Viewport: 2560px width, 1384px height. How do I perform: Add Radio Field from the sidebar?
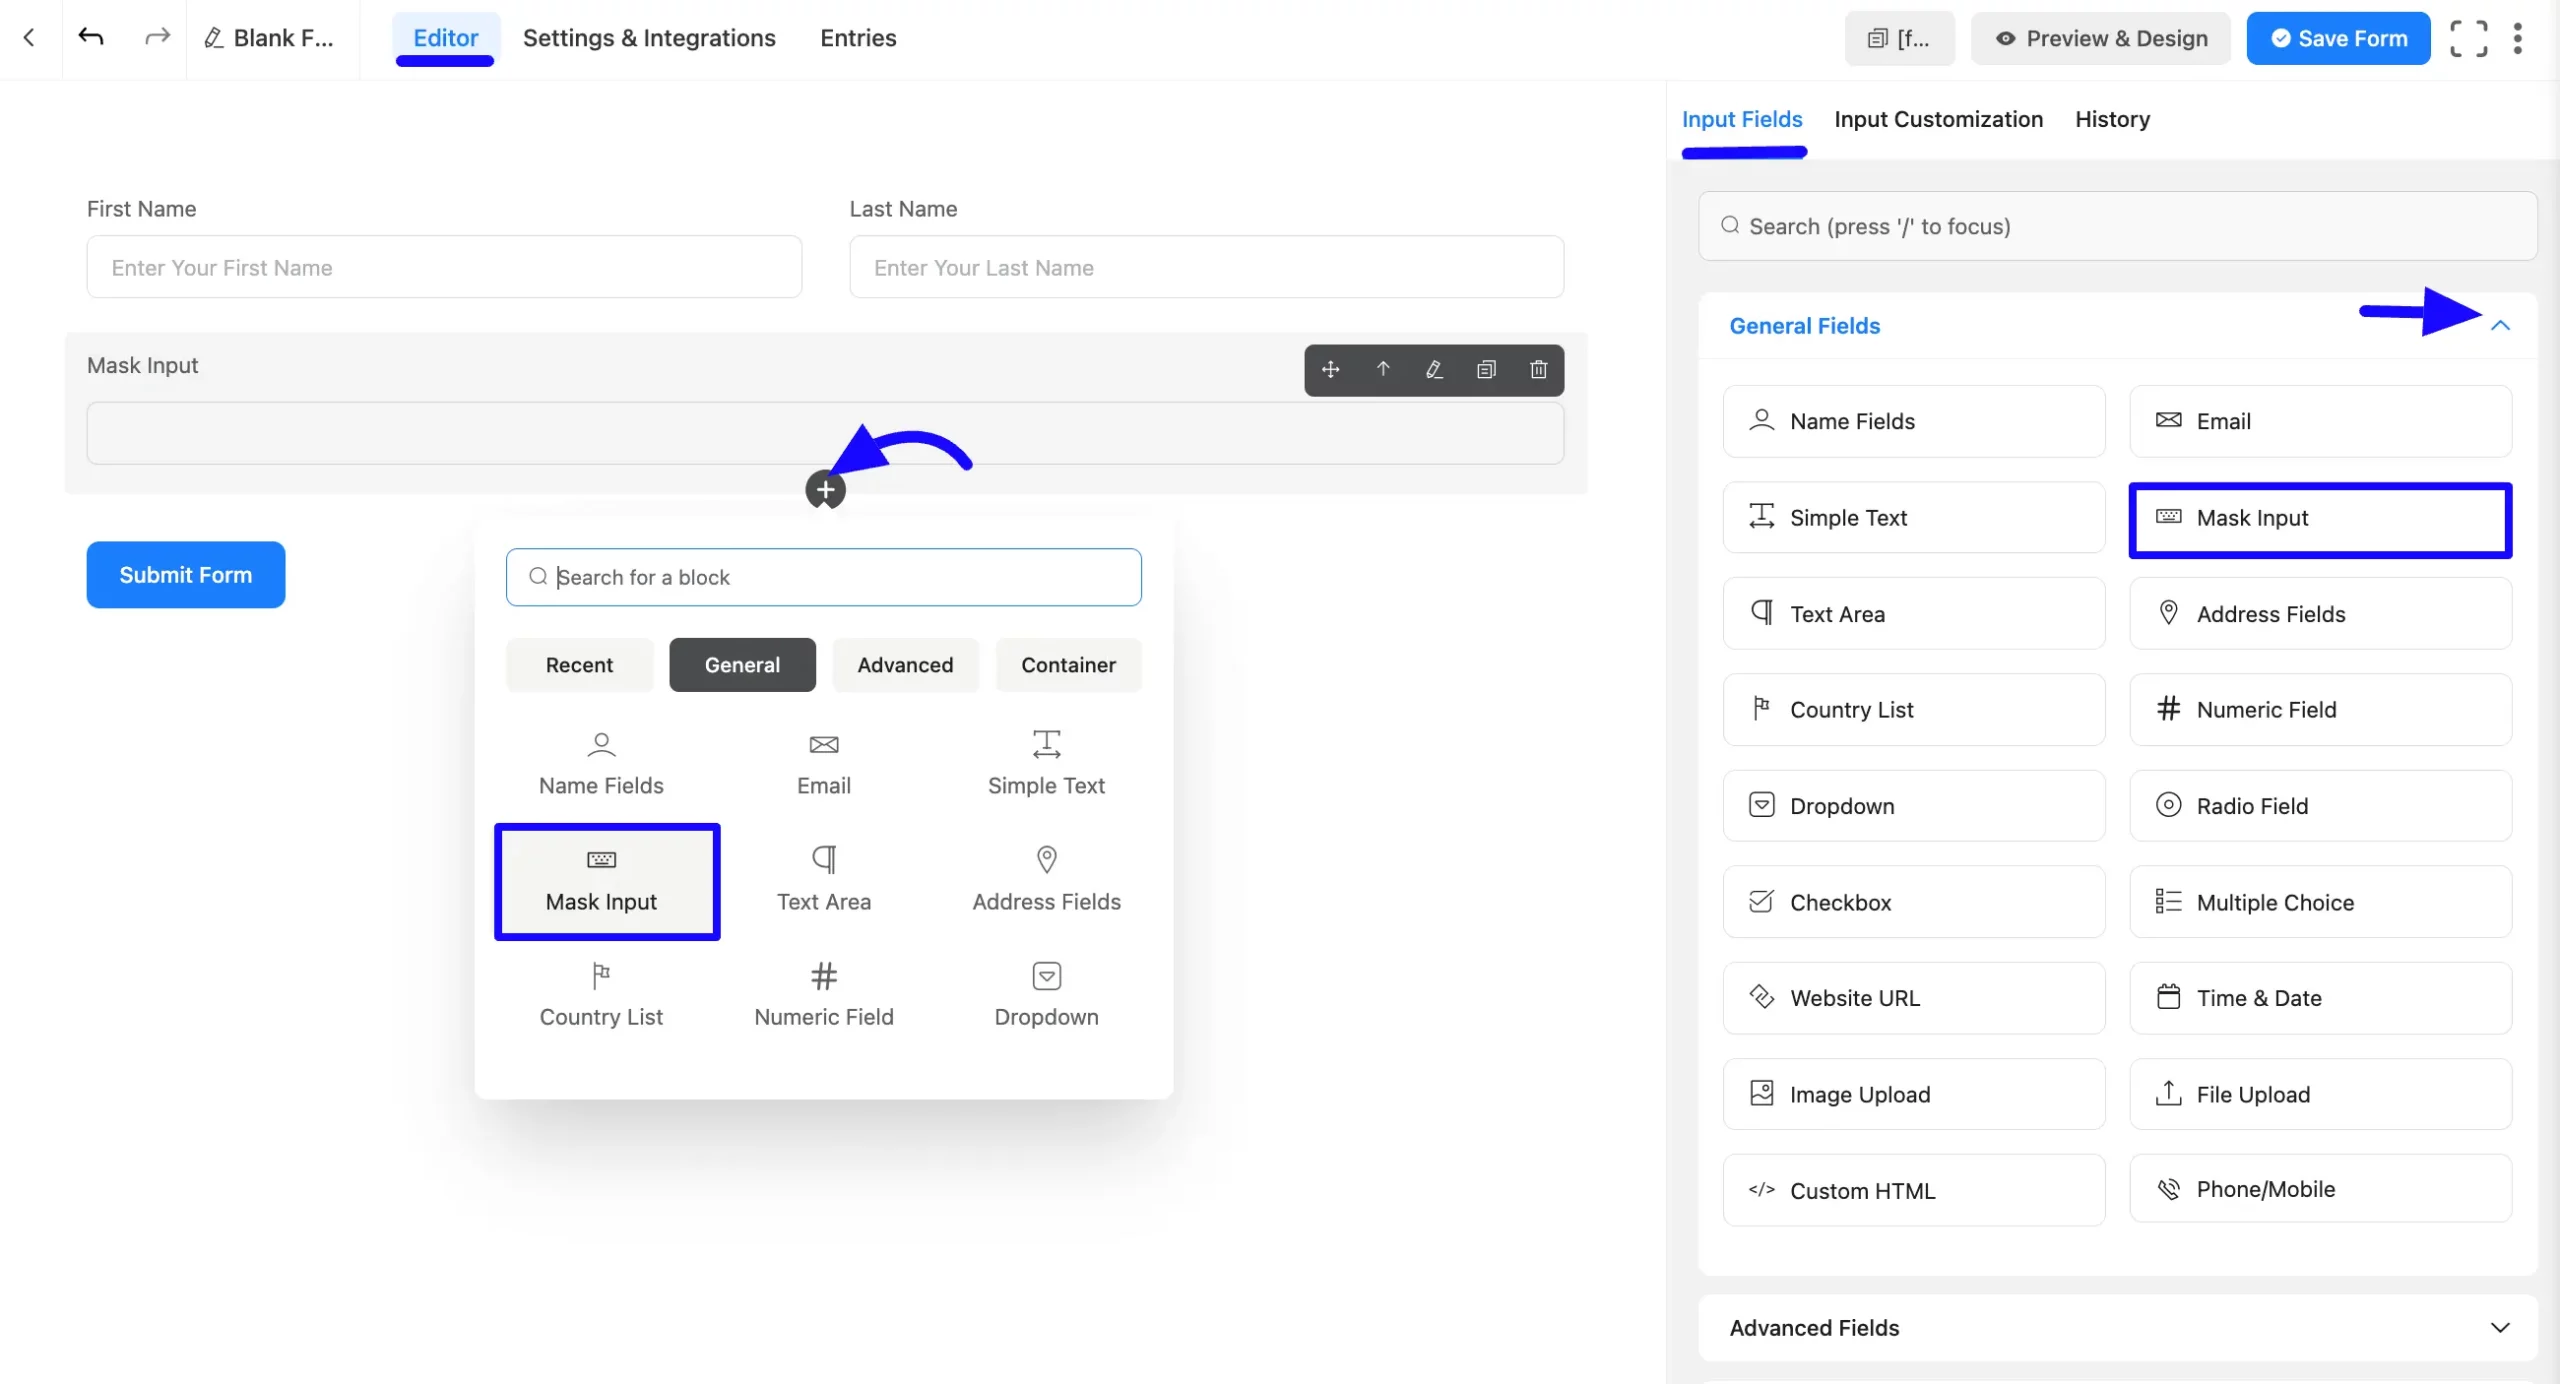[x=2320, y=806]
